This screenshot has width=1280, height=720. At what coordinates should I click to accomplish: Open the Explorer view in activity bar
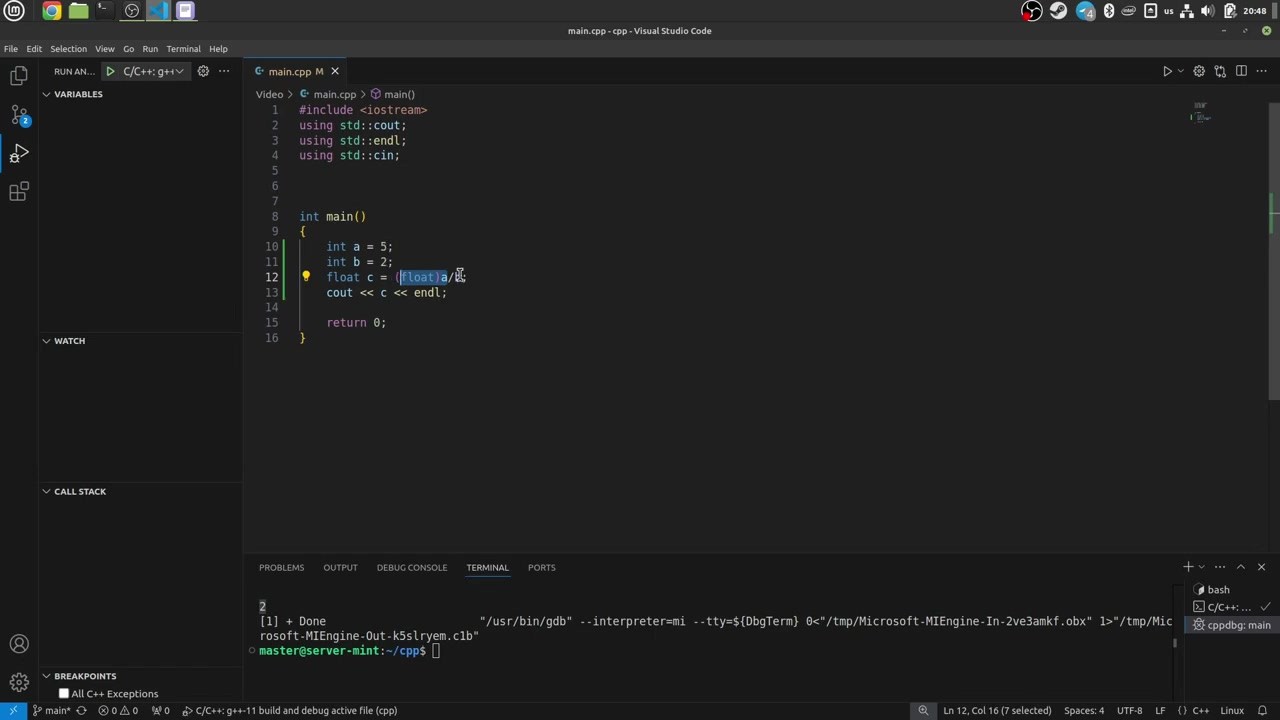coord(18,76)
